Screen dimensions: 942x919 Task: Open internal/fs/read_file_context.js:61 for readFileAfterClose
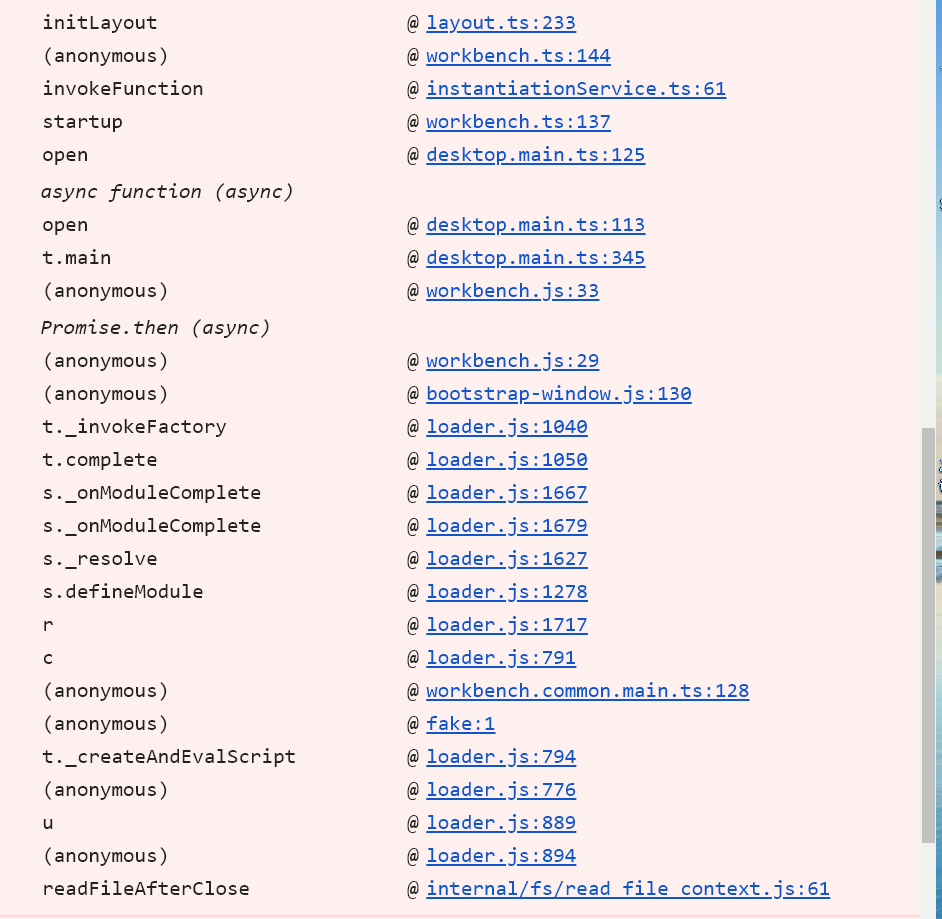click(628, 888)
